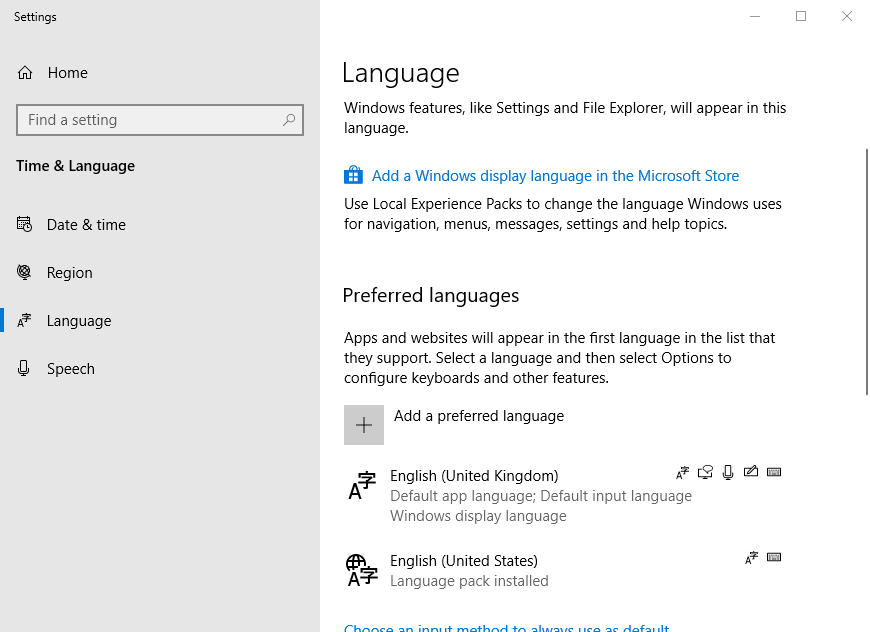
Task: Click UK text-to-speech feature icon
Action: pos(705,472)
